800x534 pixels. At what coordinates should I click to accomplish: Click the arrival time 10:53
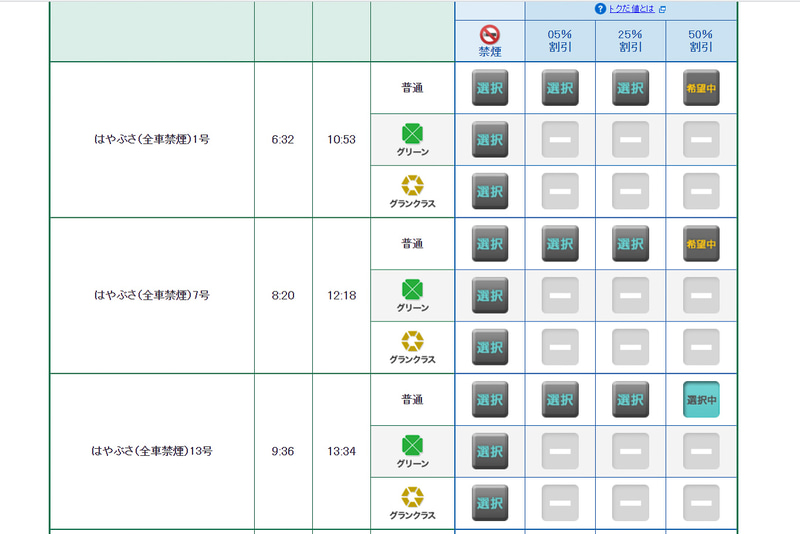tap(341, 140)
